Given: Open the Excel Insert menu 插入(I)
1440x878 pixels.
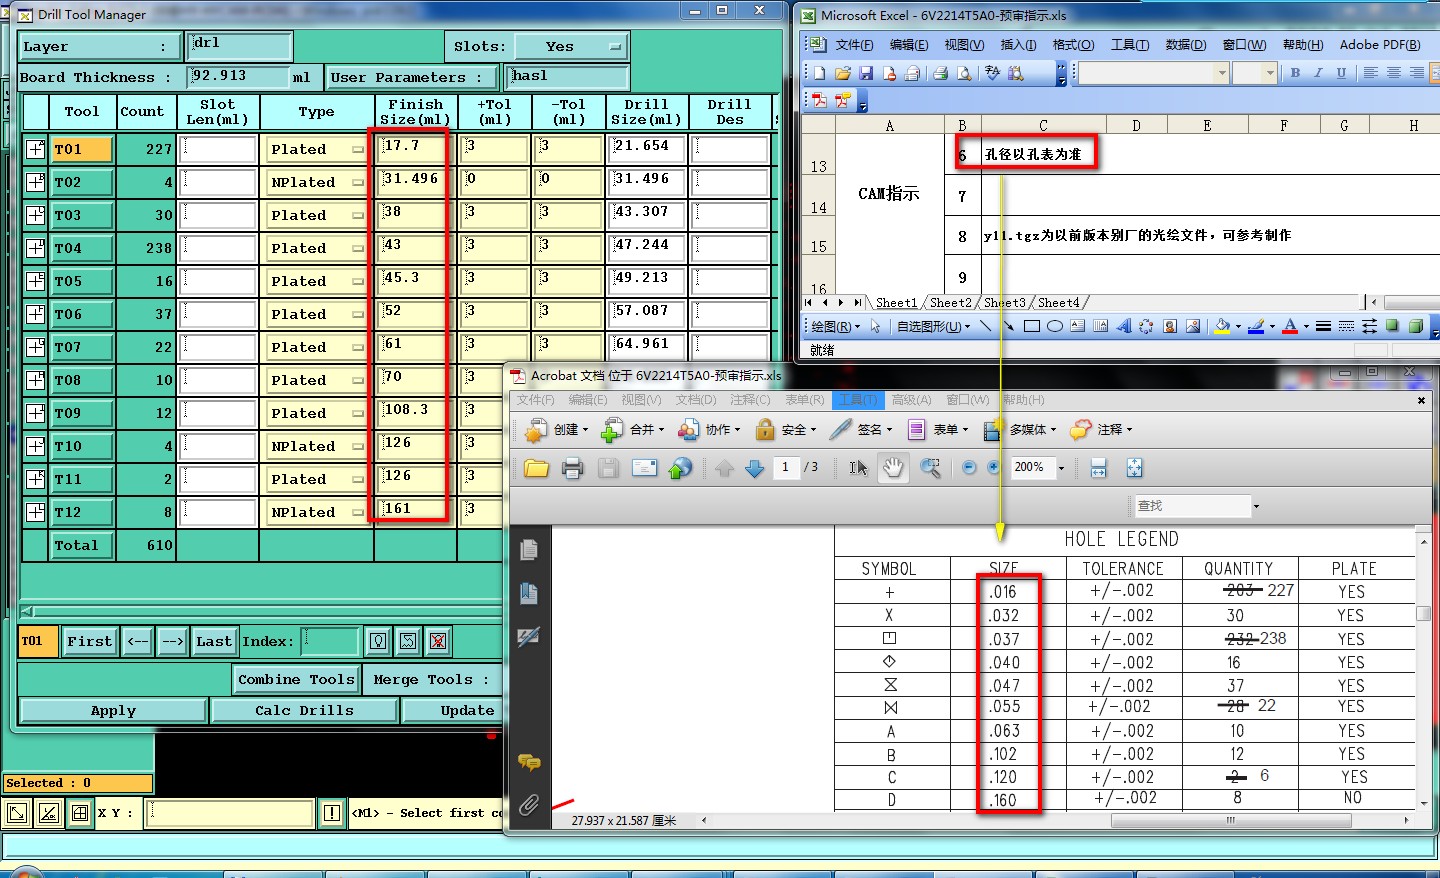Looking at the screenshot, I should click(1018, 45).
